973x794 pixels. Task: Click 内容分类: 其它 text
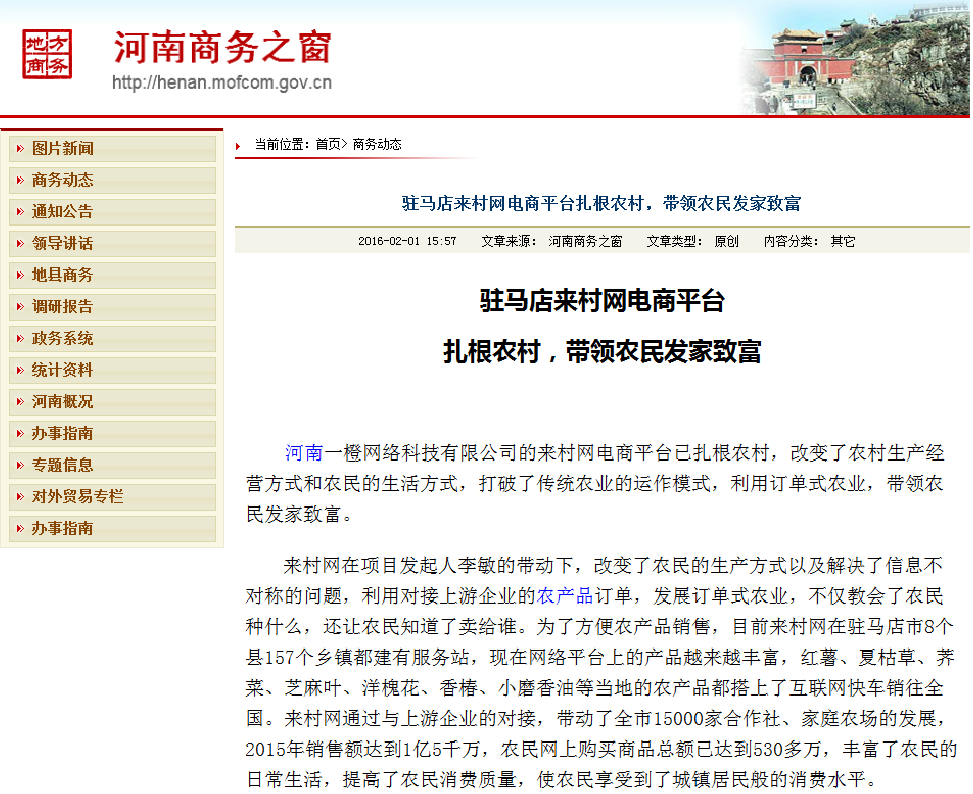[x=809, y=241]
